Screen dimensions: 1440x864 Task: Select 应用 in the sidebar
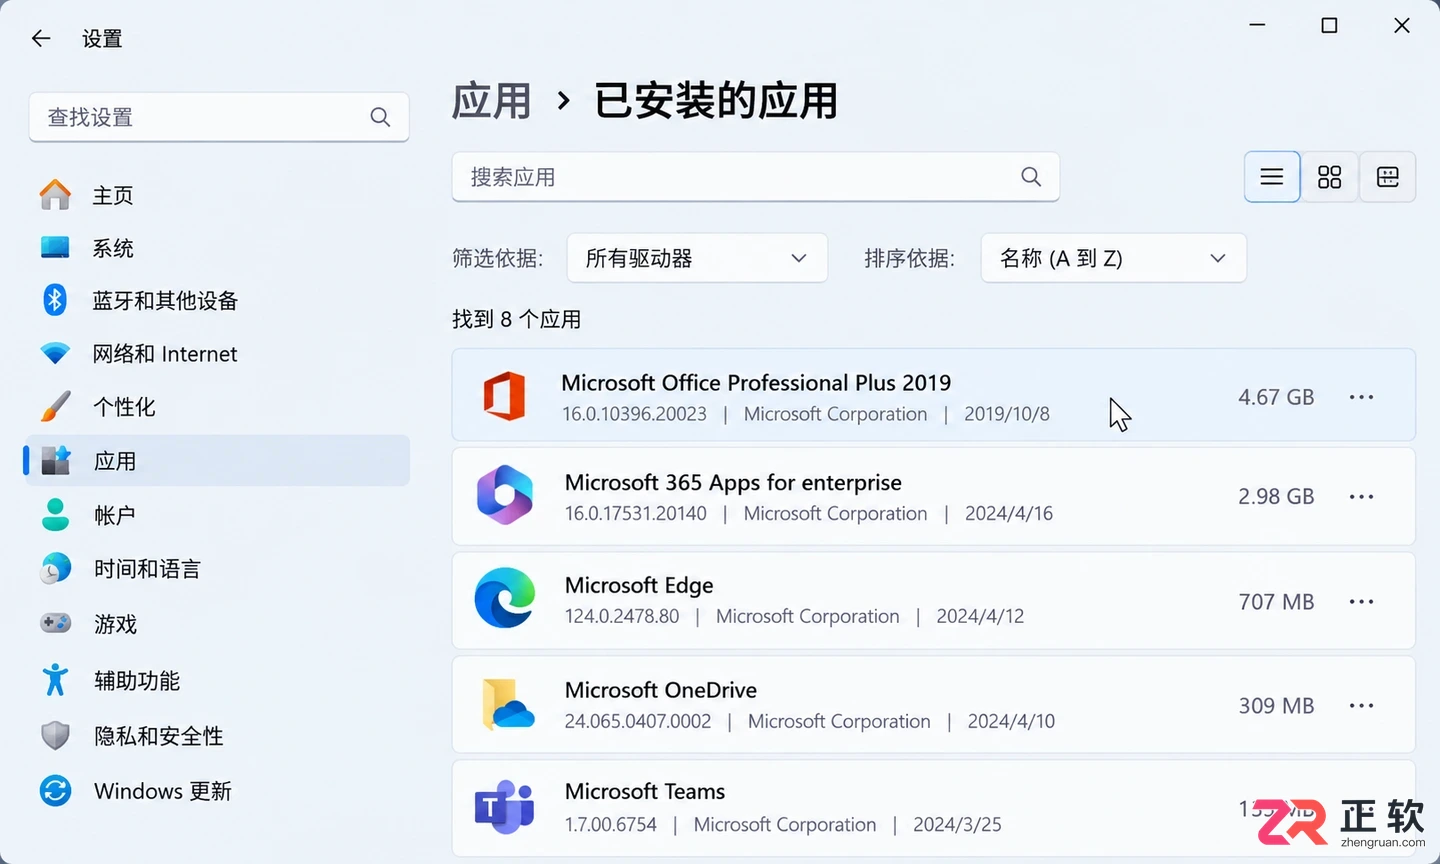[x=219, y=461]
